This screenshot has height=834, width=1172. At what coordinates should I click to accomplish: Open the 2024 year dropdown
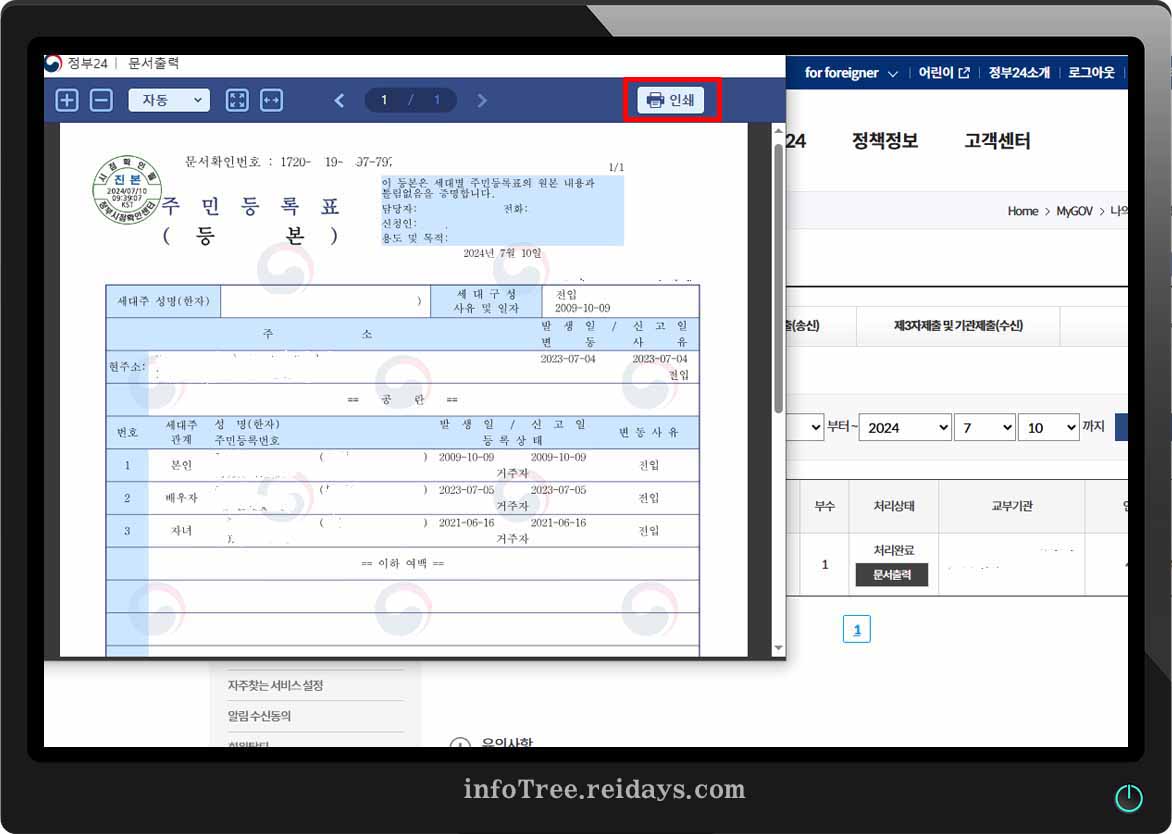tap(904, 427)
